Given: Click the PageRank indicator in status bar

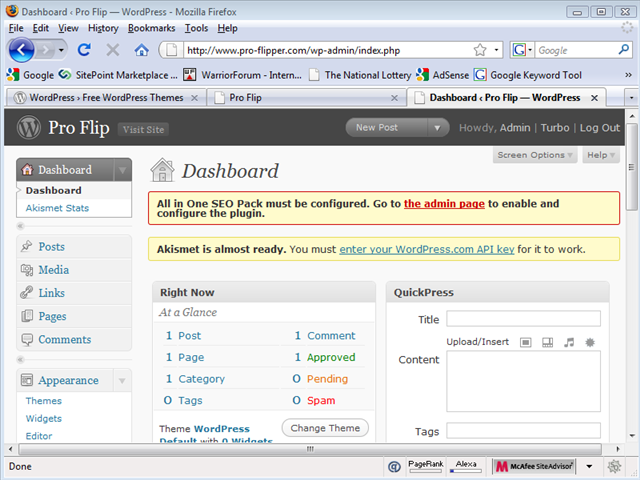Looking at the screenshot, I should click(x=426, y=466).
